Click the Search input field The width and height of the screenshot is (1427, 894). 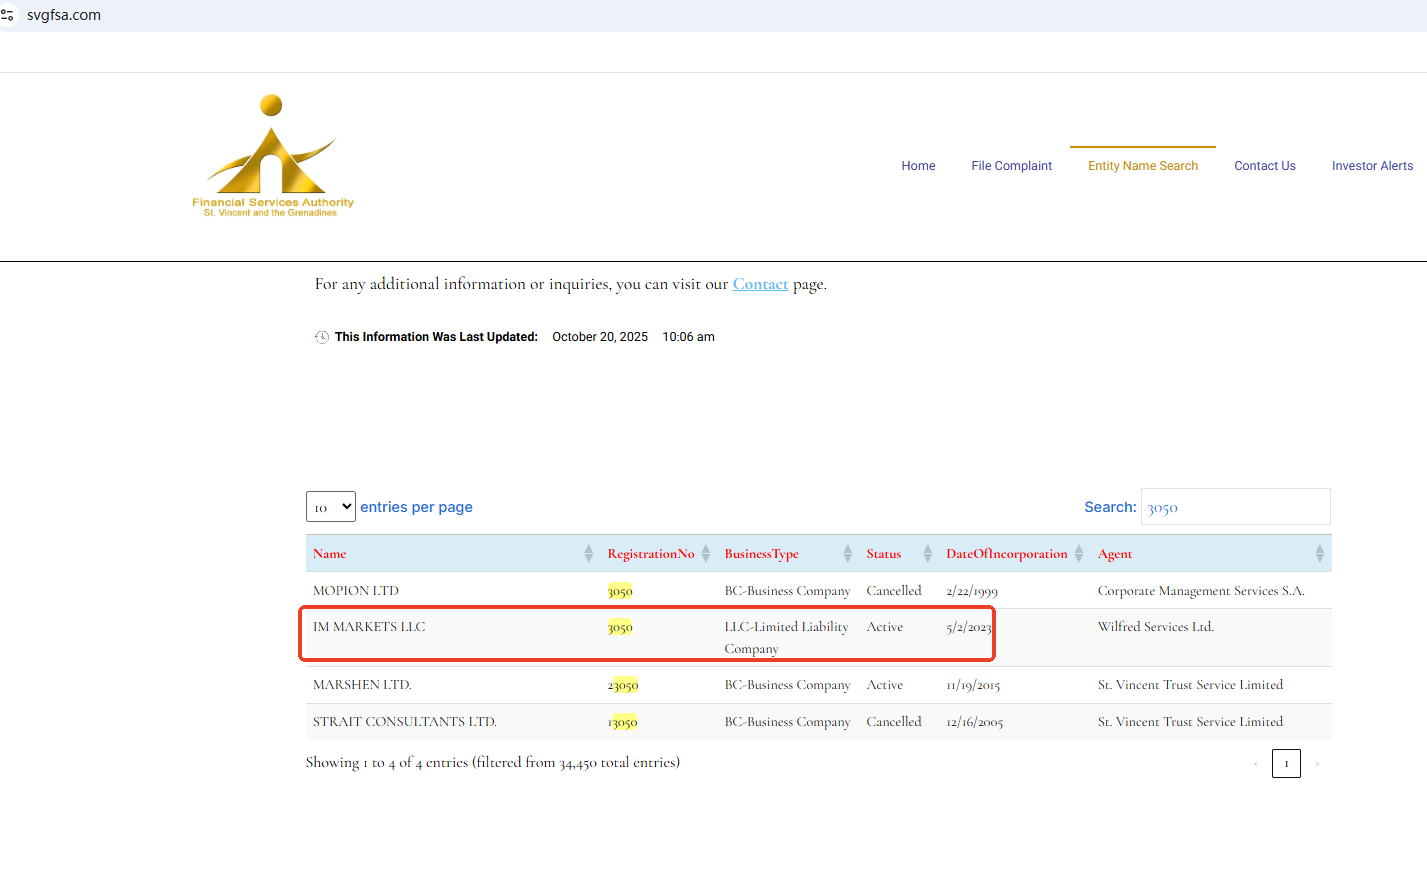pyautogui.click(x=1235, y=507)
